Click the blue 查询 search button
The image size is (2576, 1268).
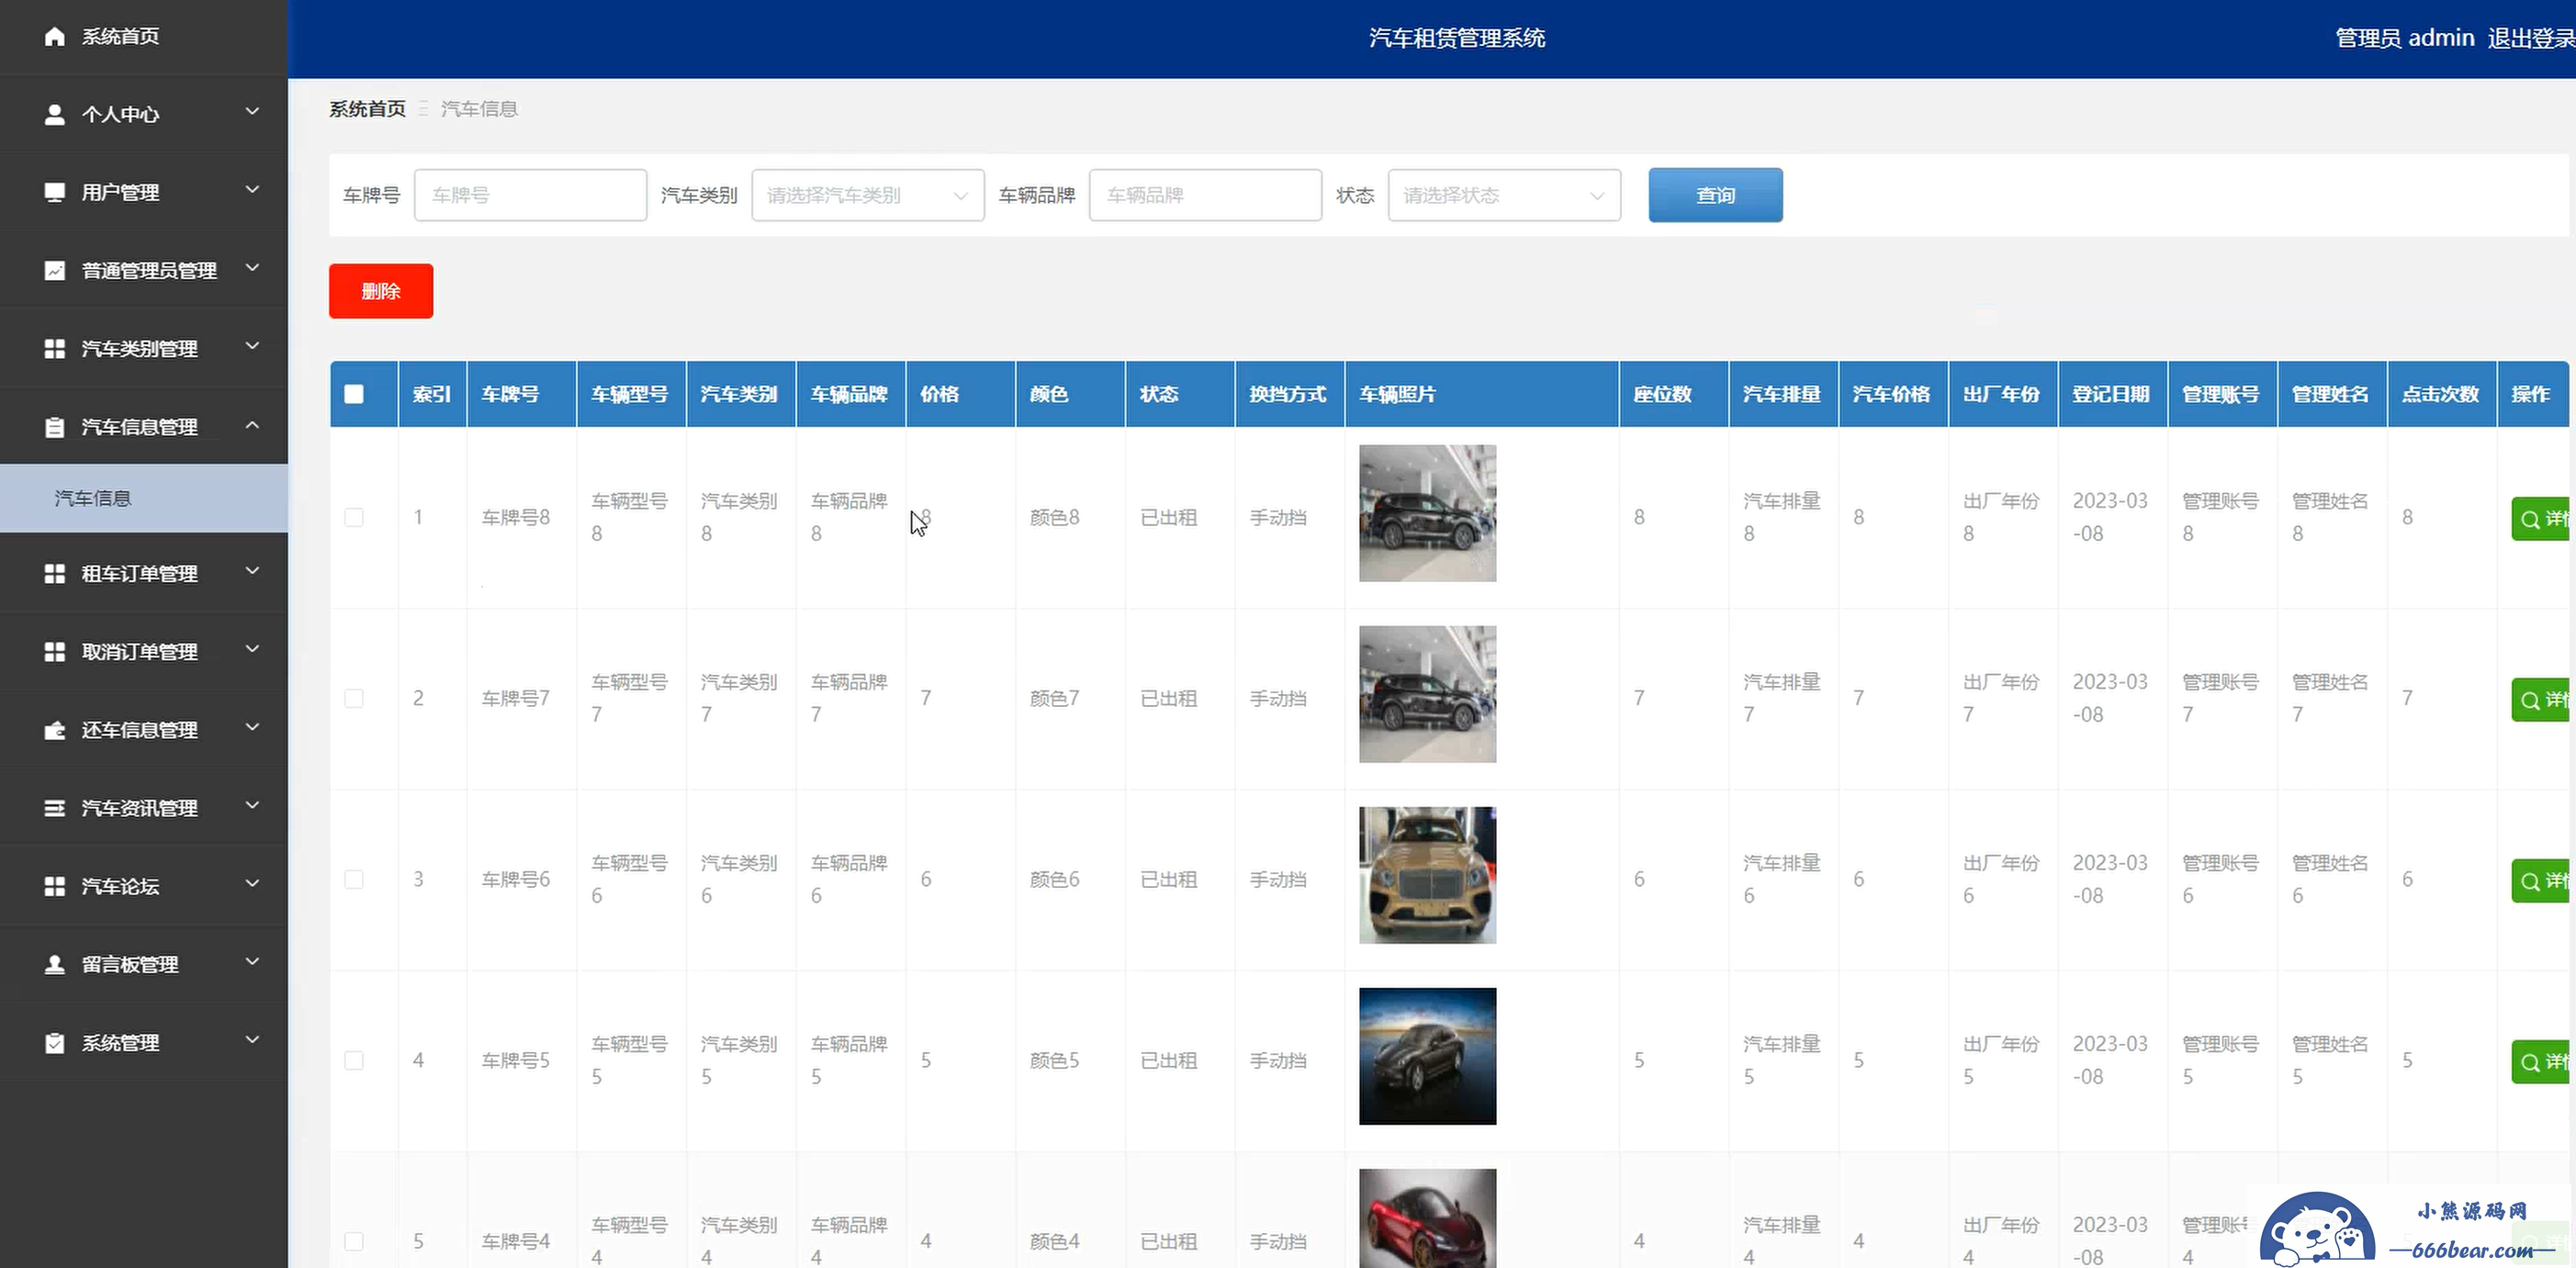(x=1715, y=195)
